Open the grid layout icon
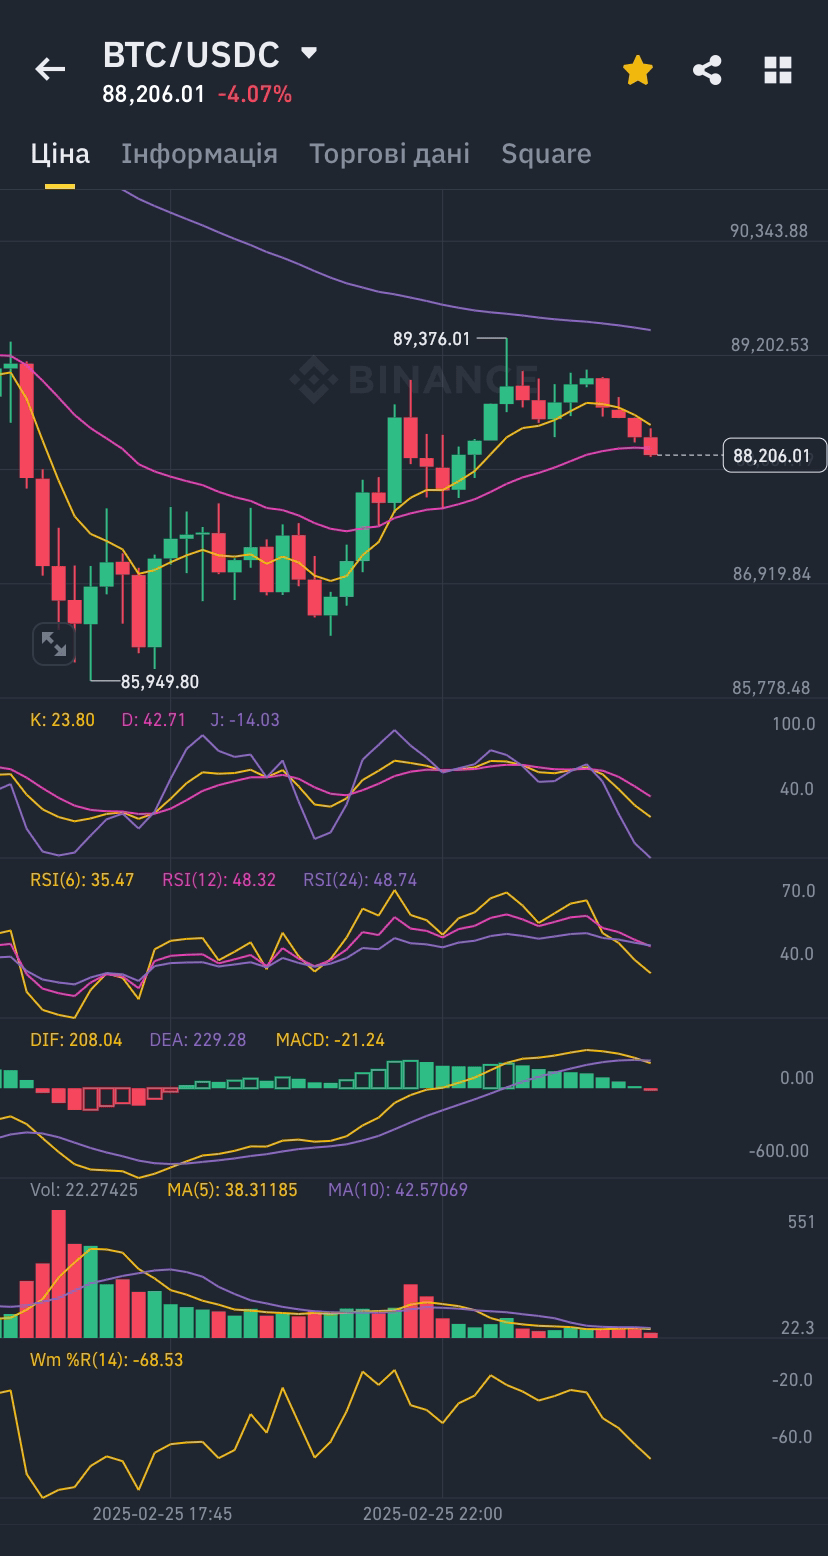 (777, 70)
